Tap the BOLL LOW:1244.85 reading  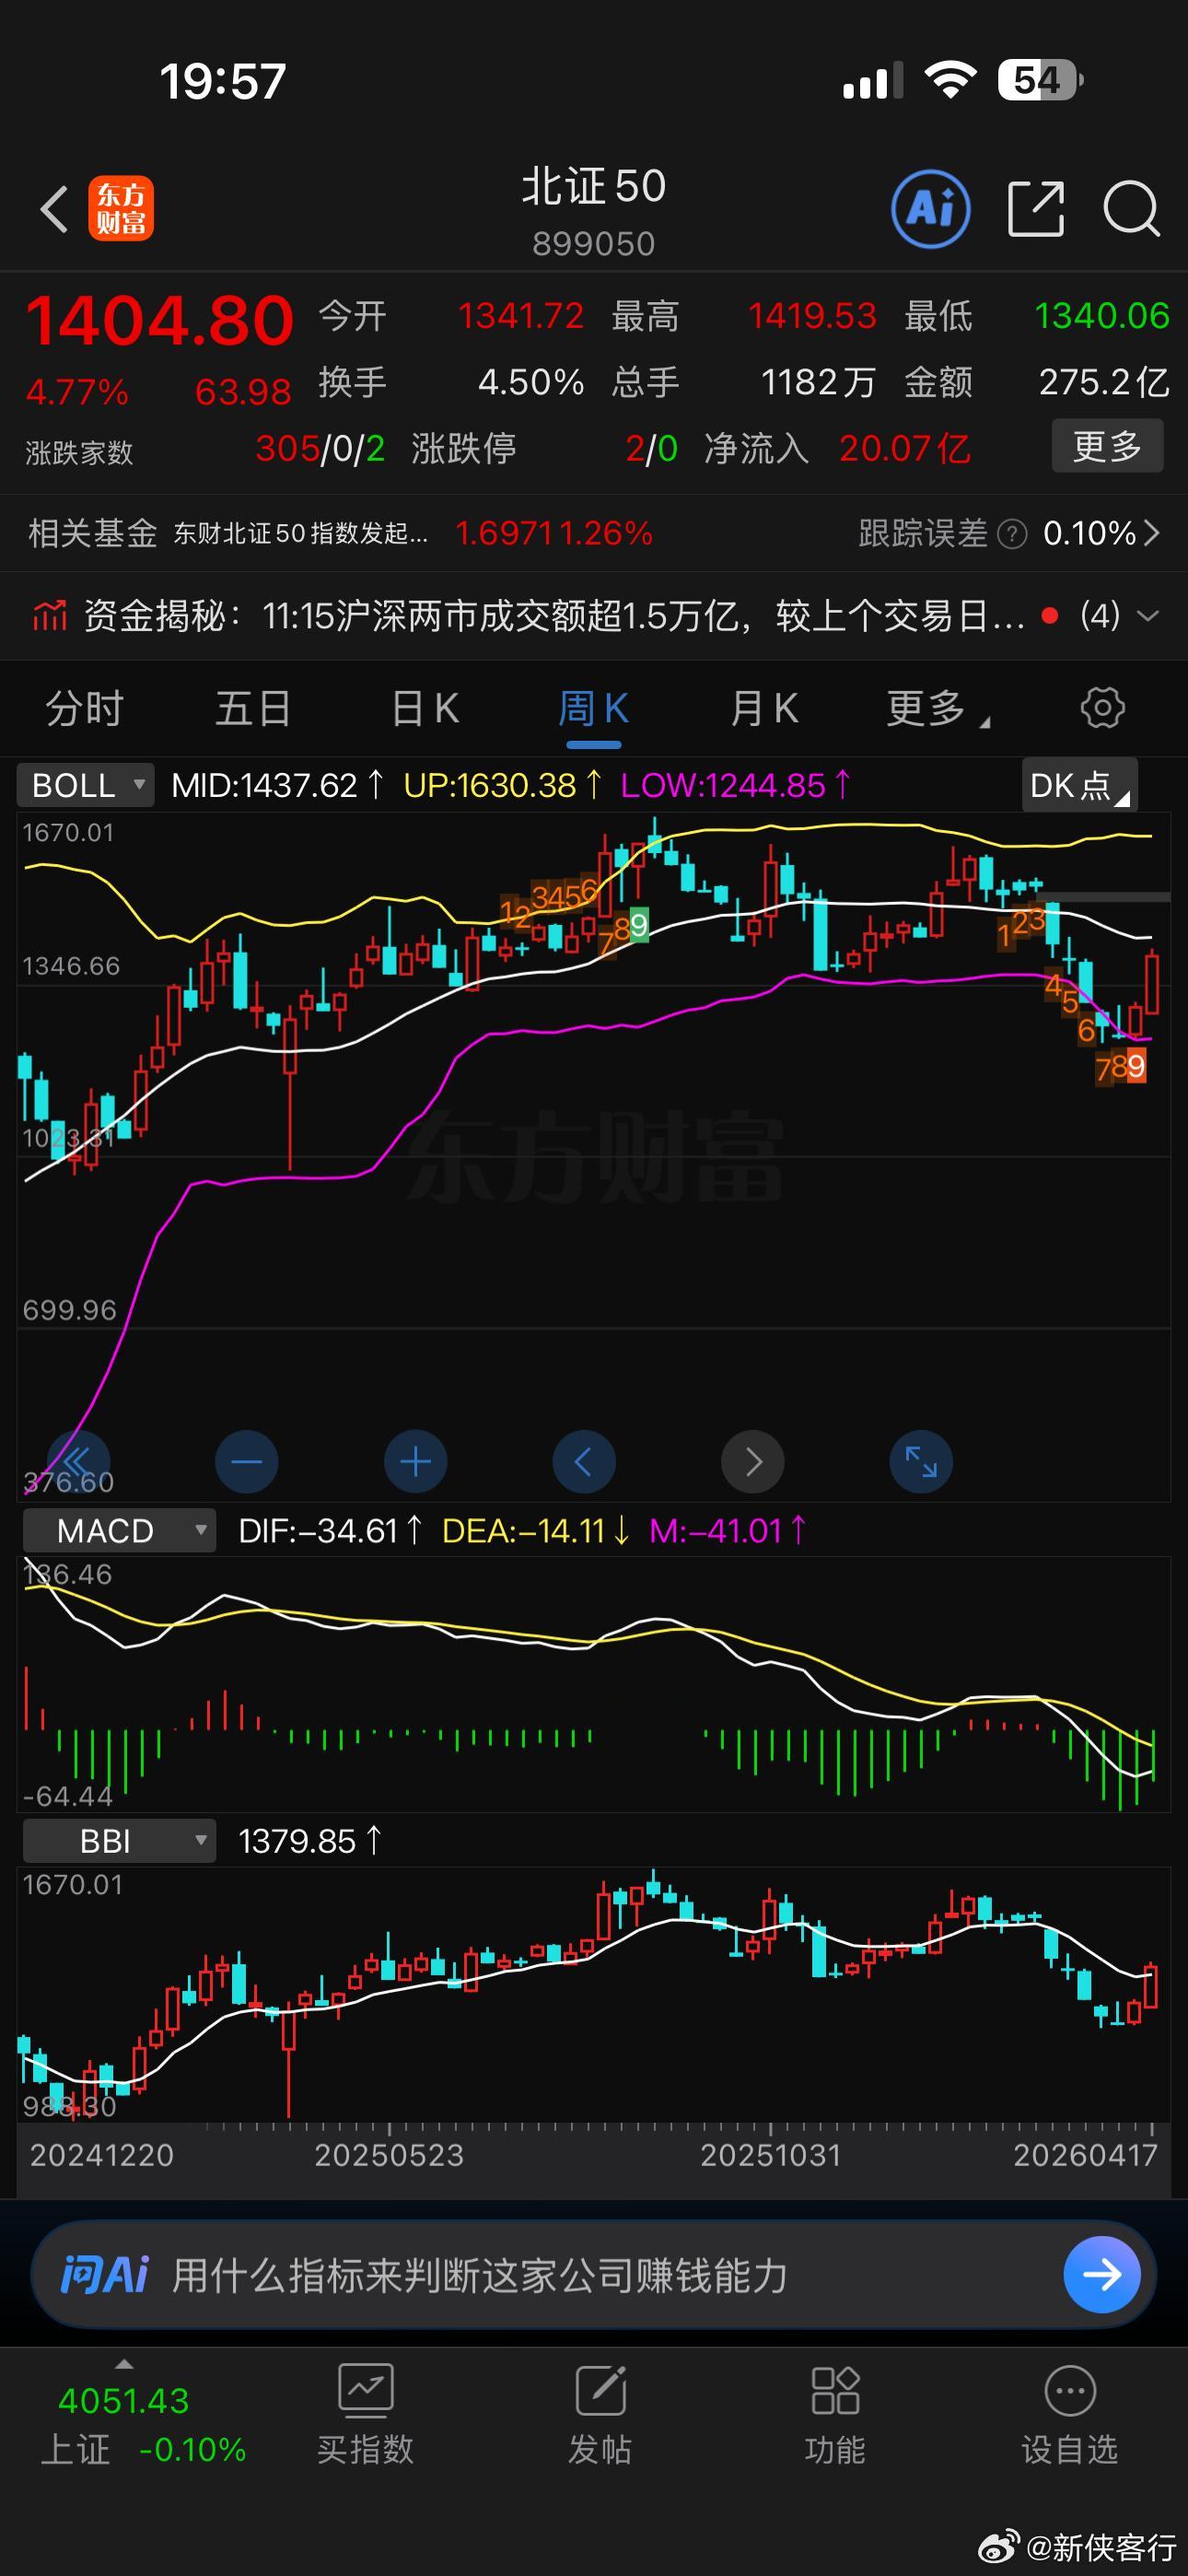click(735, 785)
